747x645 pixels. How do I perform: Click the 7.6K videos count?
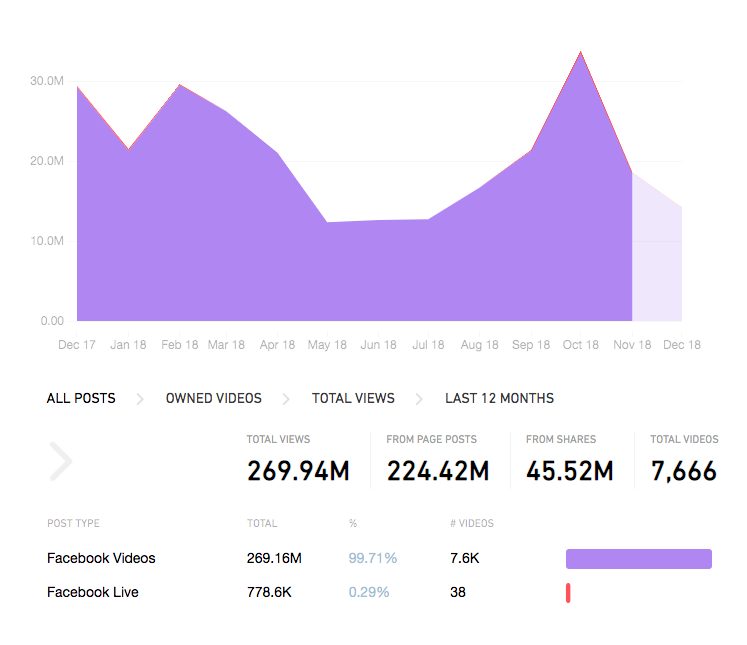464,558
